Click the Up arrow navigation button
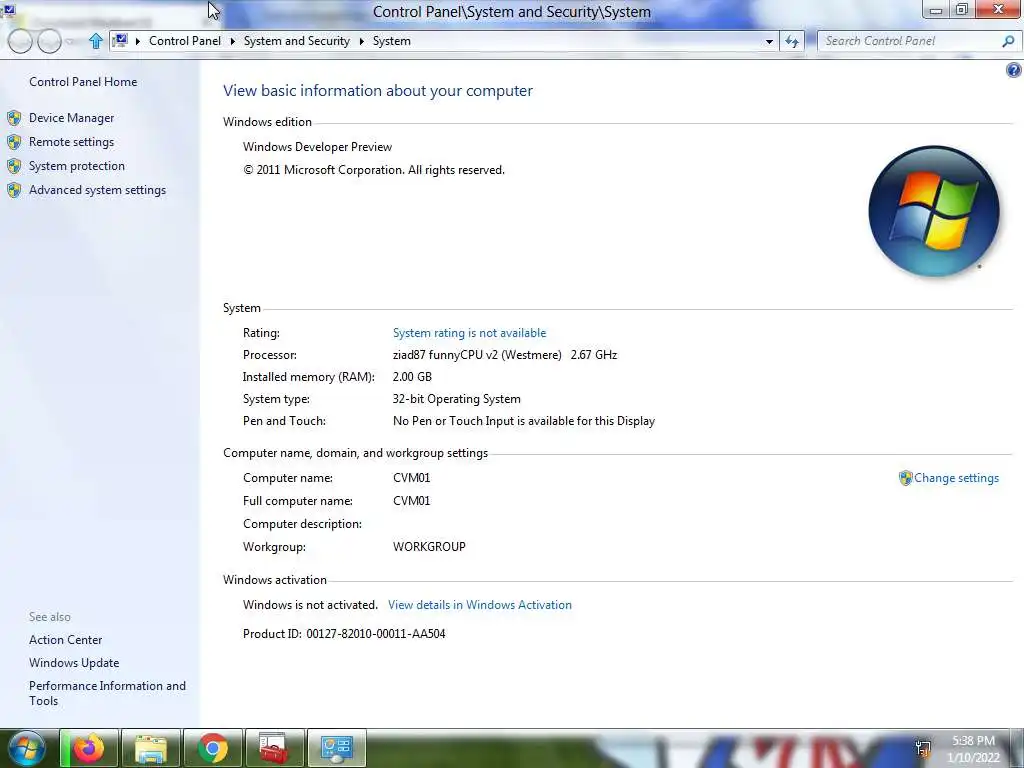The image size is (1024, 768). pos(95,41)
